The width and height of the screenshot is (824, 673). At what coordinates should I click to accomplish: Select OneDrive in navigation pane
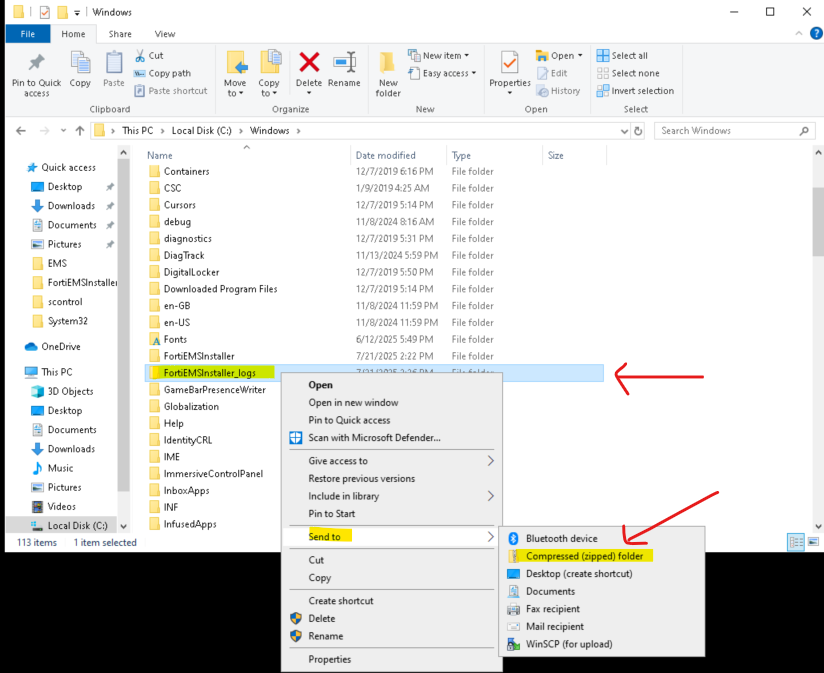coord(61,347)
